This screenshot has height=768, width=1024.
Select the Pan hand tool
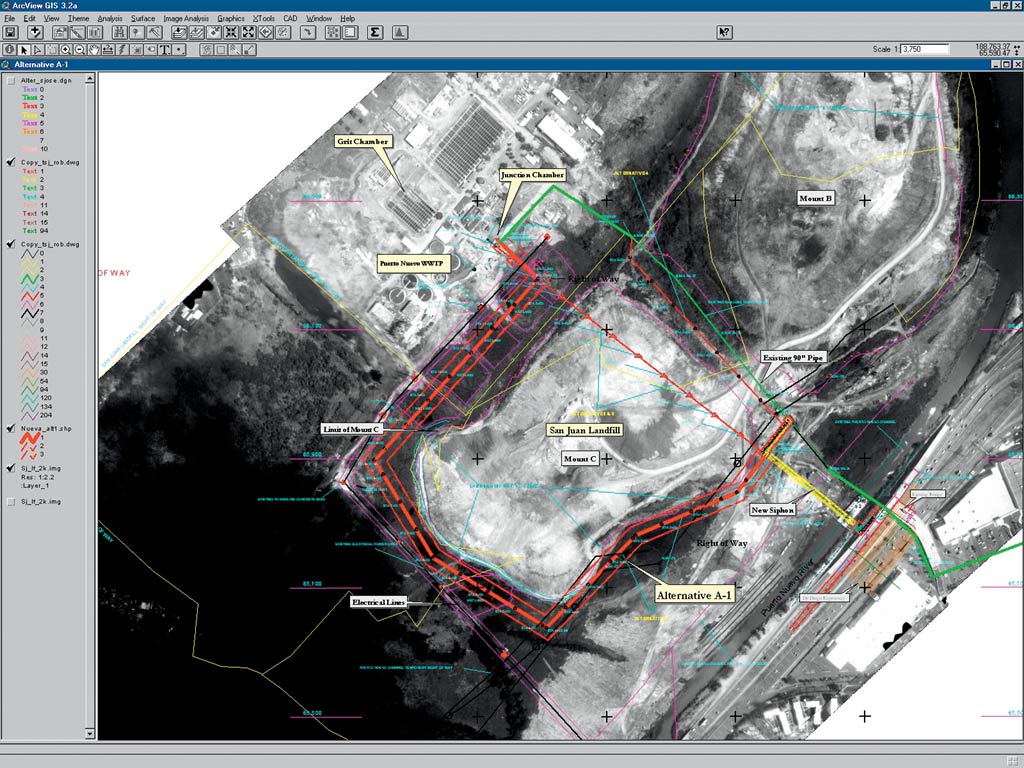tap(93, 50)
